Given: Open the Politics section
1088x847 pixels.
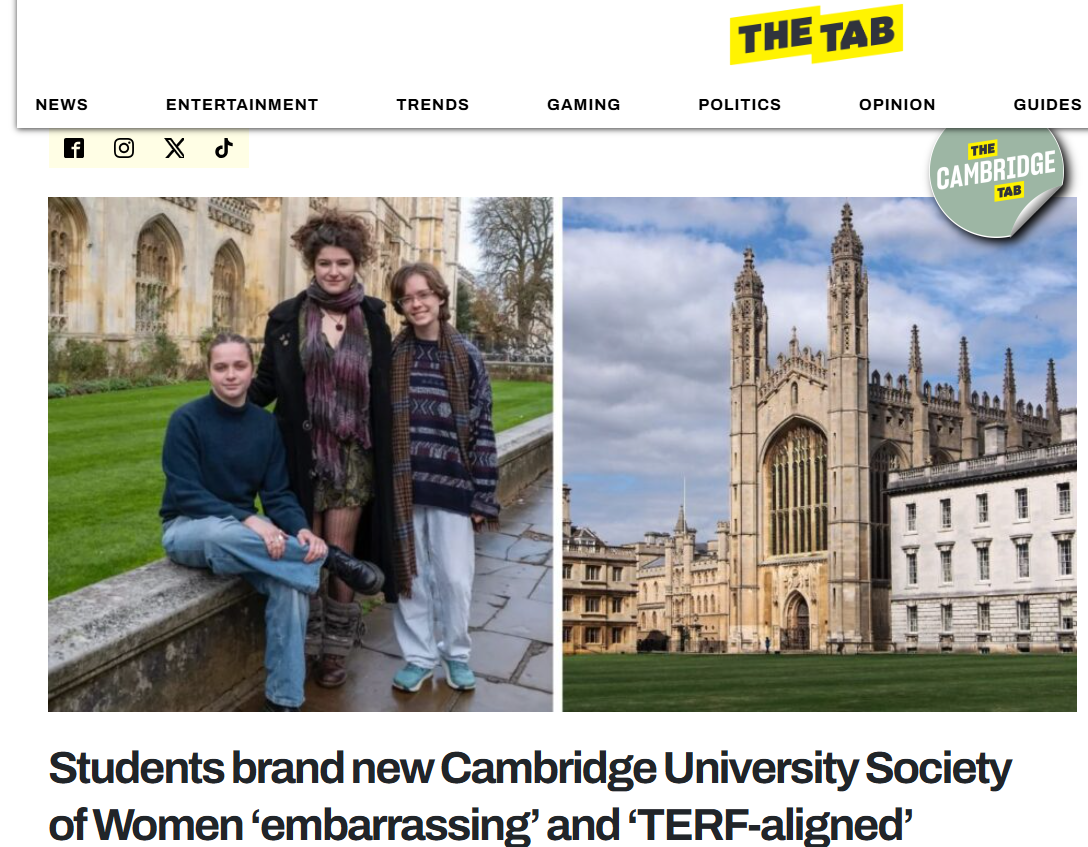Looking at the screenshot, I should point(740,104).
